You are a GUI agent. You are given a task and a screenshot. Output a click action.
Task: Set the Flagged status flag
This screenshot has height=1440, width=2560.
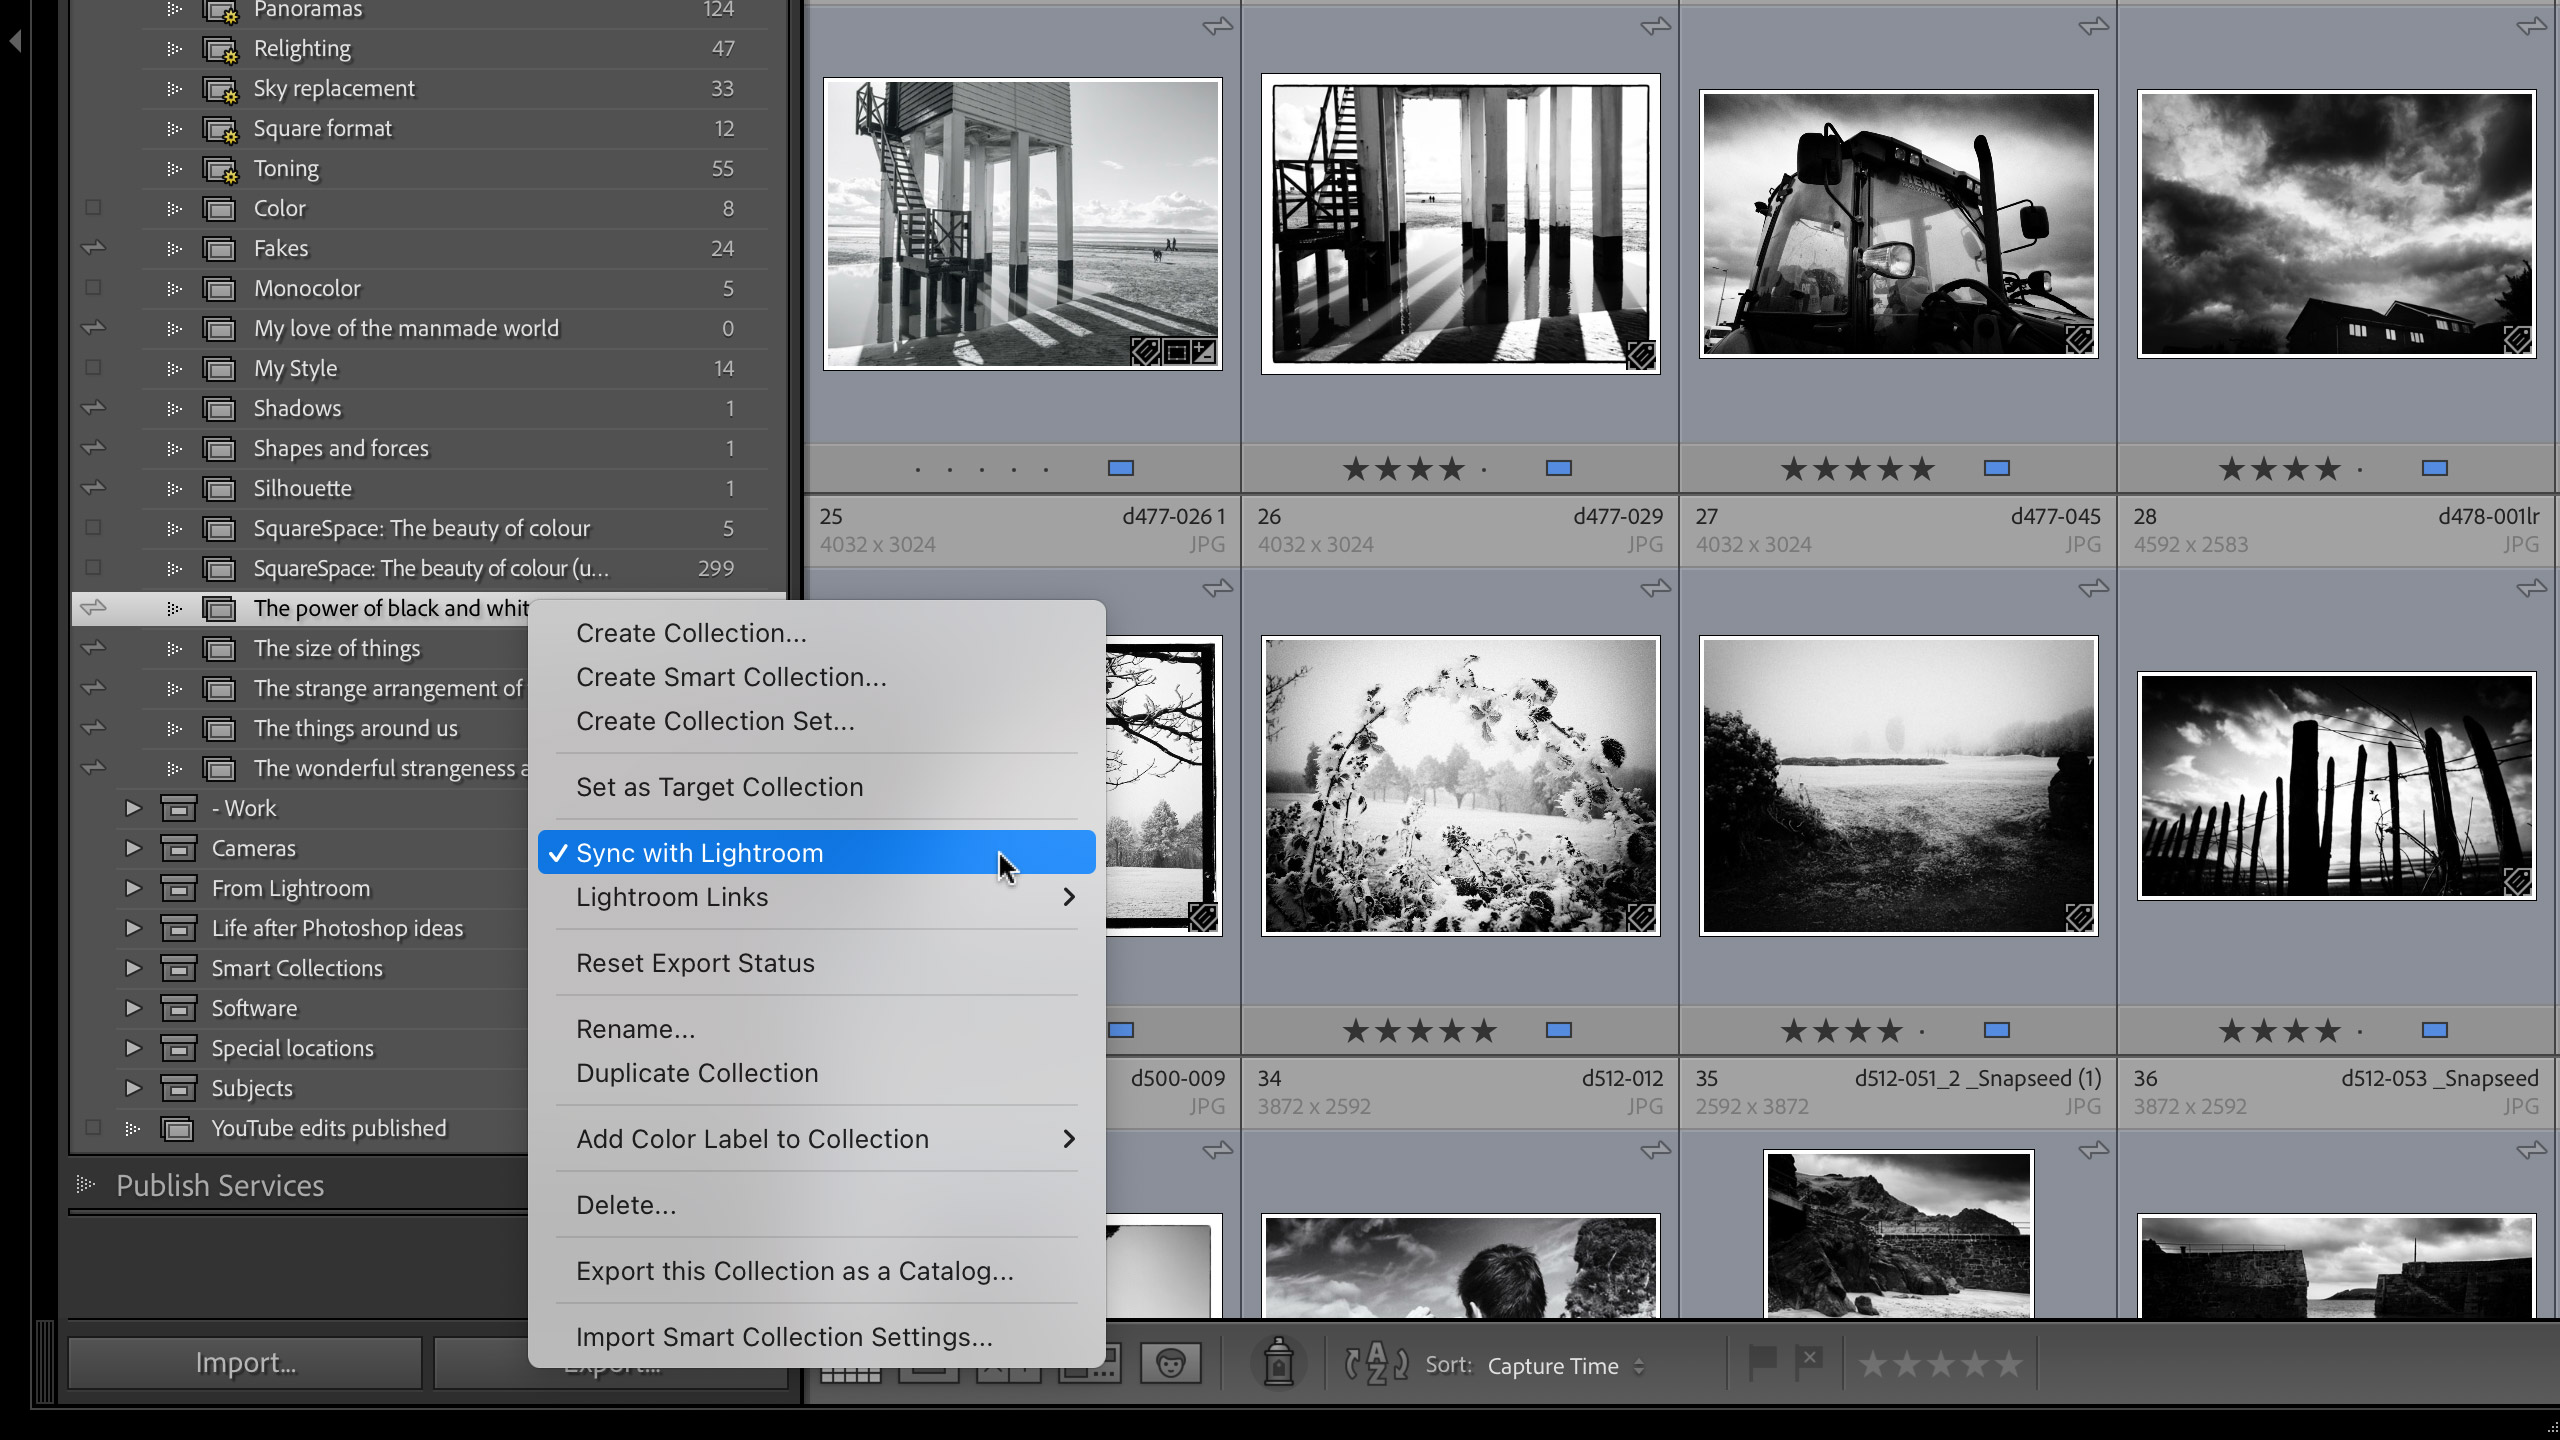pyautogui.click(x=1761, y=1362)
